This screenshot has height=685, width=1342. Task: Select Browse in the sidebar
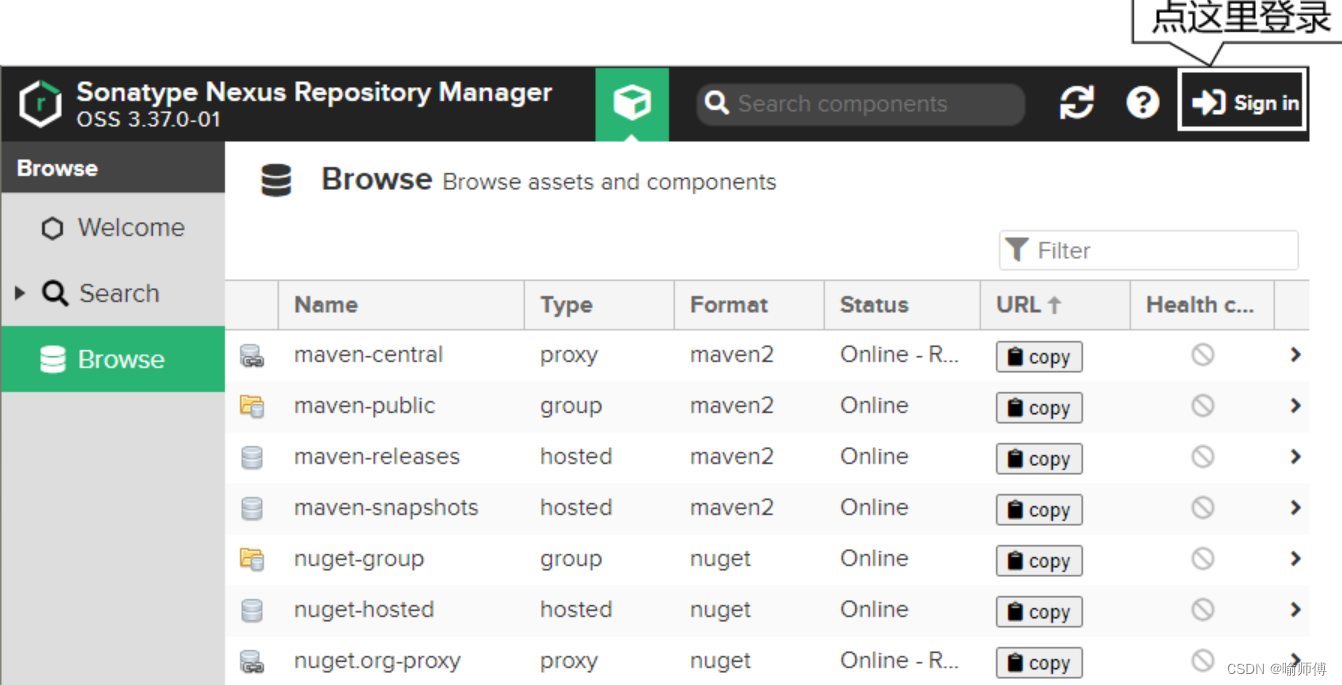[x=113, y=359]
